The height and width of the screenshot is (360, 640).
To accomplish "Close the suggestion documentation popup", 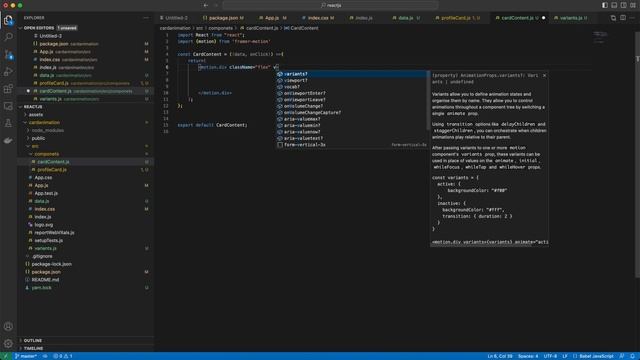I will click(x=544, y=76).
